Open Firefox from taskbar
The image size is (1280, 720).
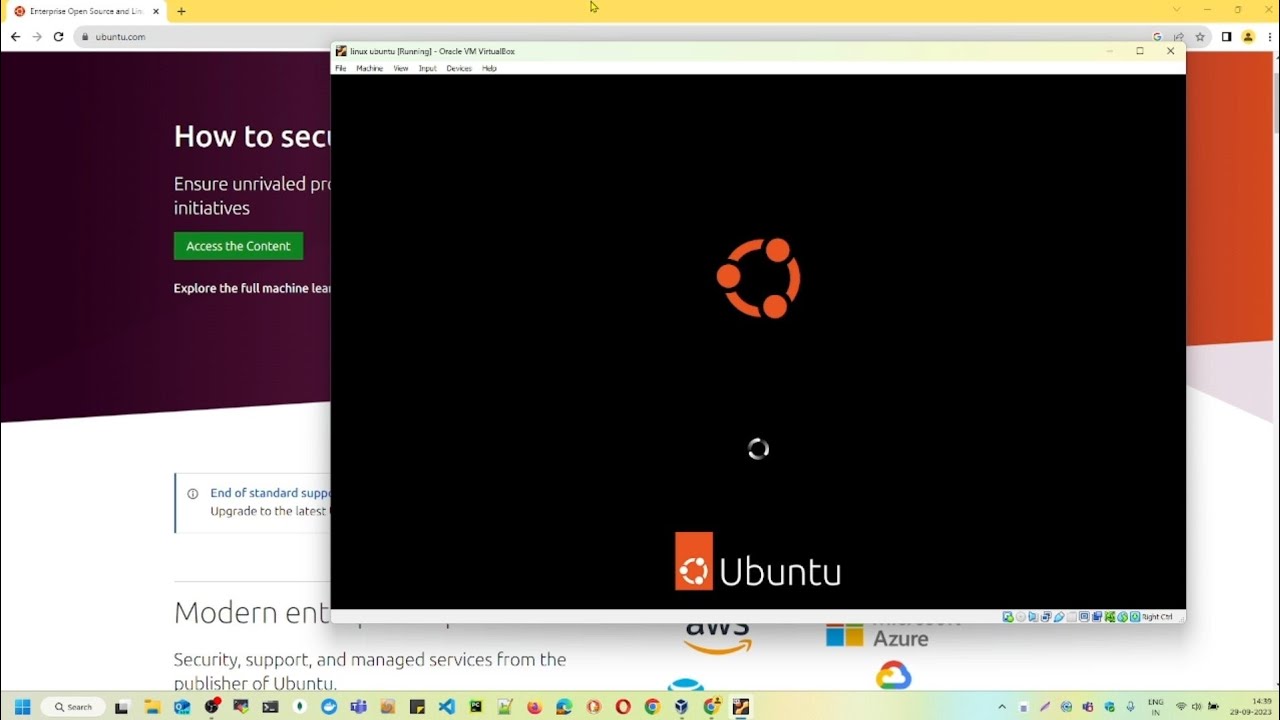coord(534,707)
